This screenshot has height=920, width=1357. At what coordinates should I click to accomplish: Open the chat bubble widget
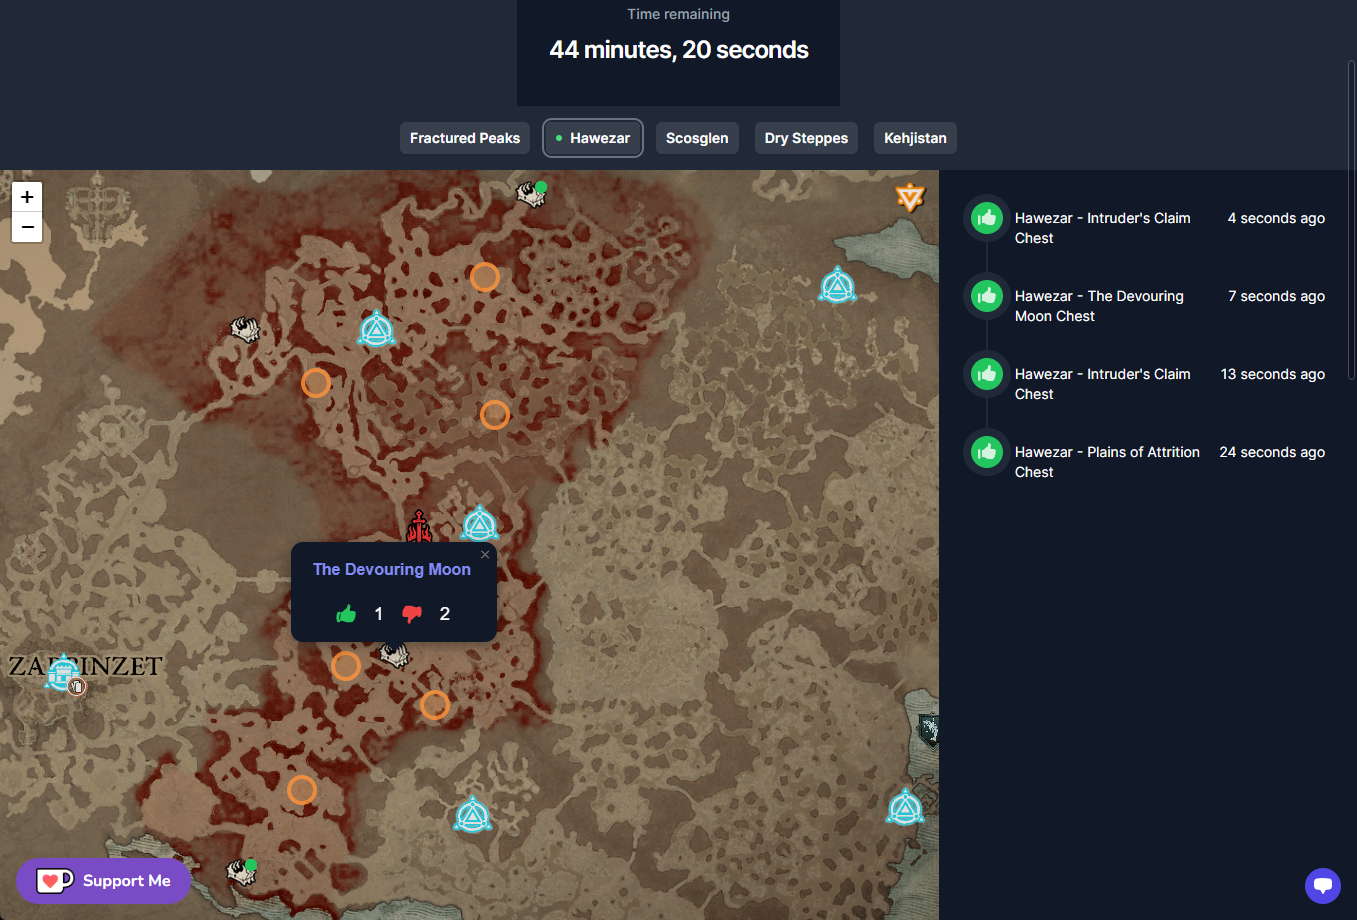click(x=1322, y=885)
